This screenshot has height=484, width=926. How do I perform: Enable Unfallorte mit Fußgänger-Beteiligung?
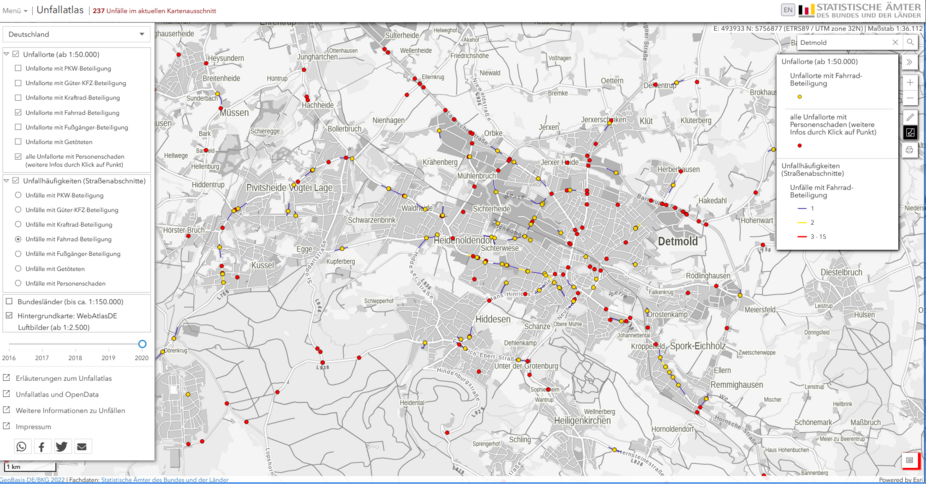tap(18, 127)
